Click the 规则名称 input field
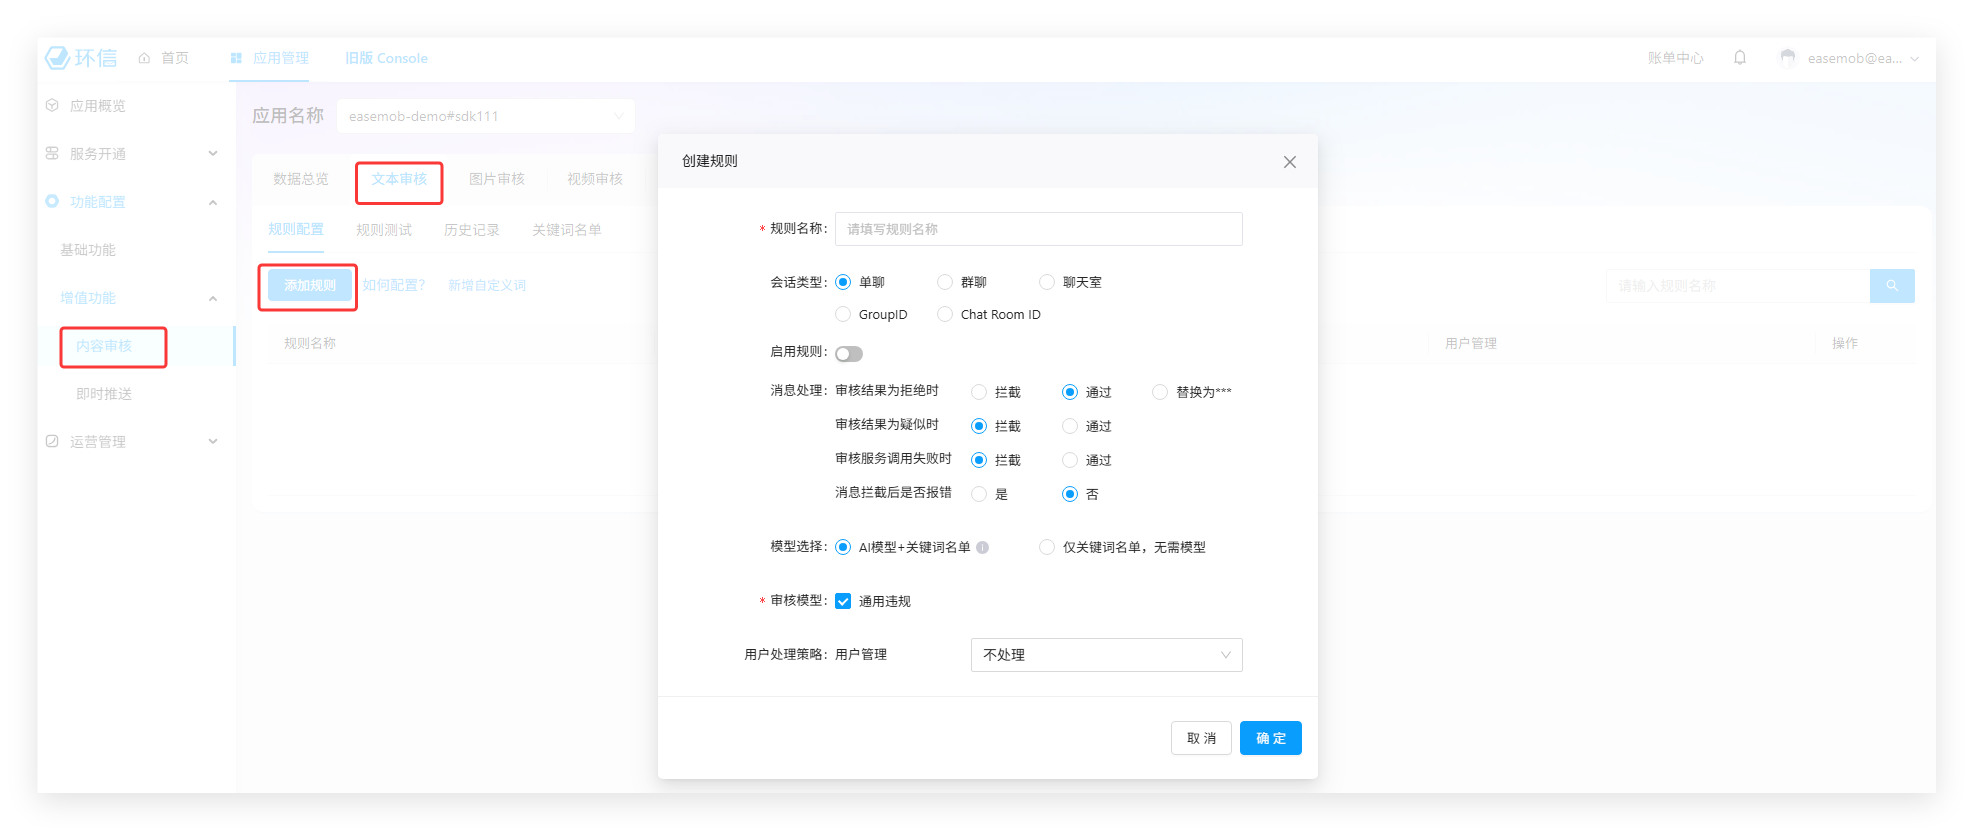The width and height of the screenshot is (1973, 830). [1038, 229]
